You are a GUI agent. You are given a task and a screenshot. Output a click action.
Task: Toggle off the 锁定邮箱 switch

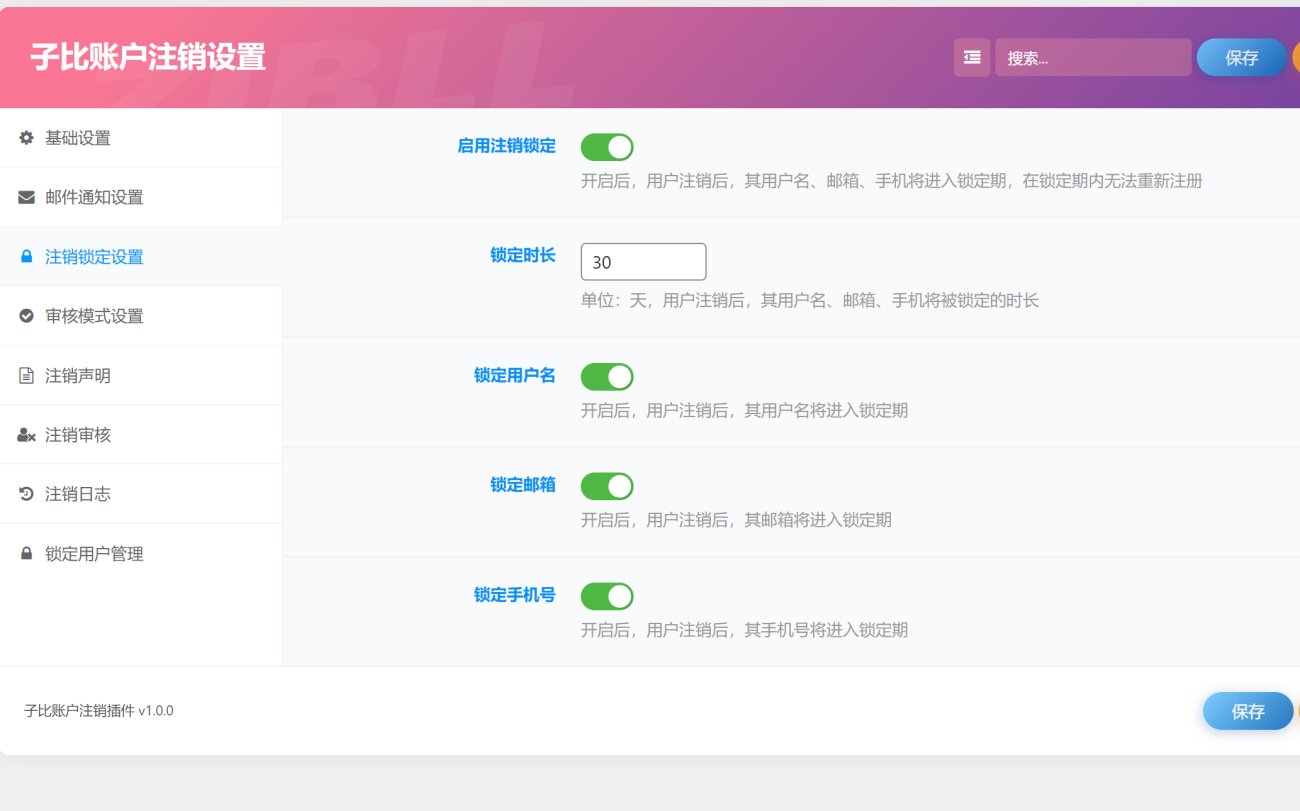[607, 486]
